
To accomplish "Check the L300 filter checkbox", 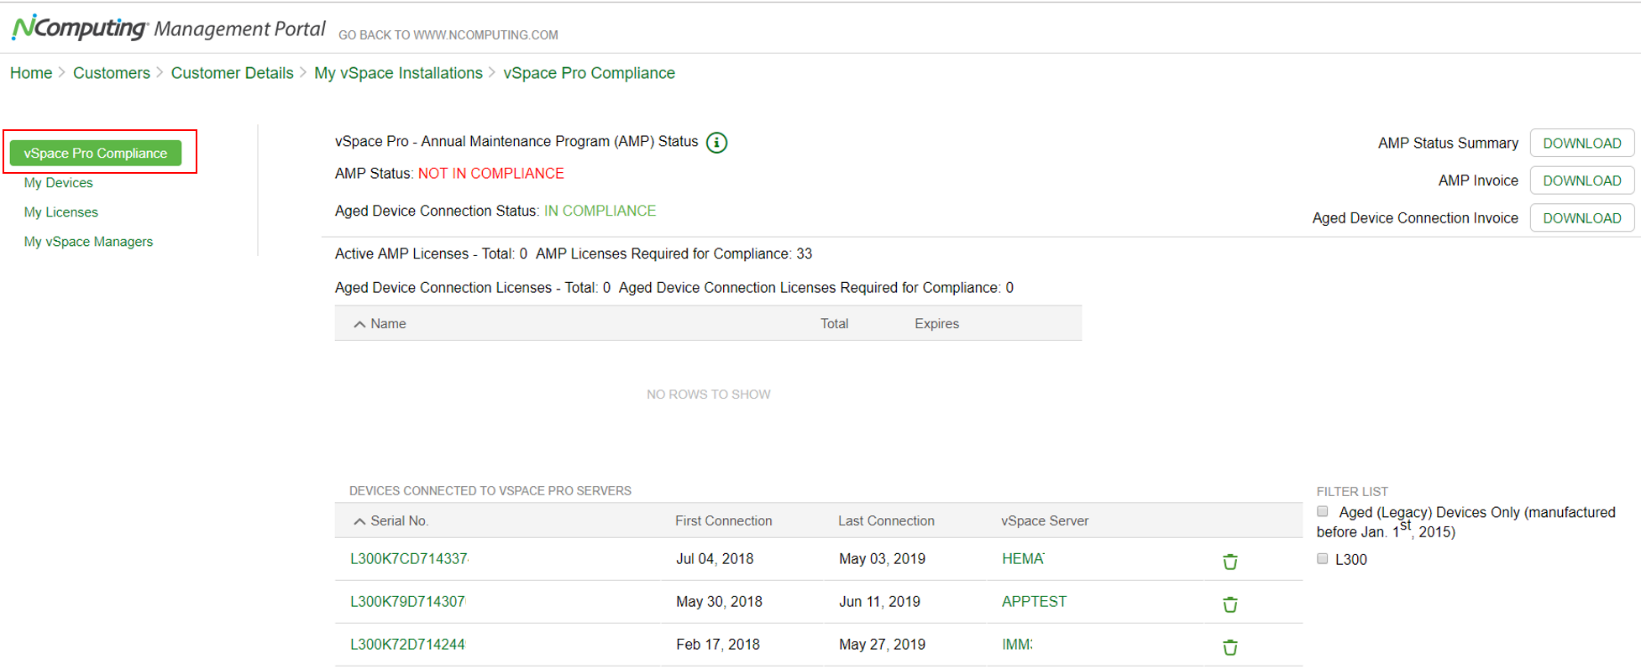I will [1323, 559].
